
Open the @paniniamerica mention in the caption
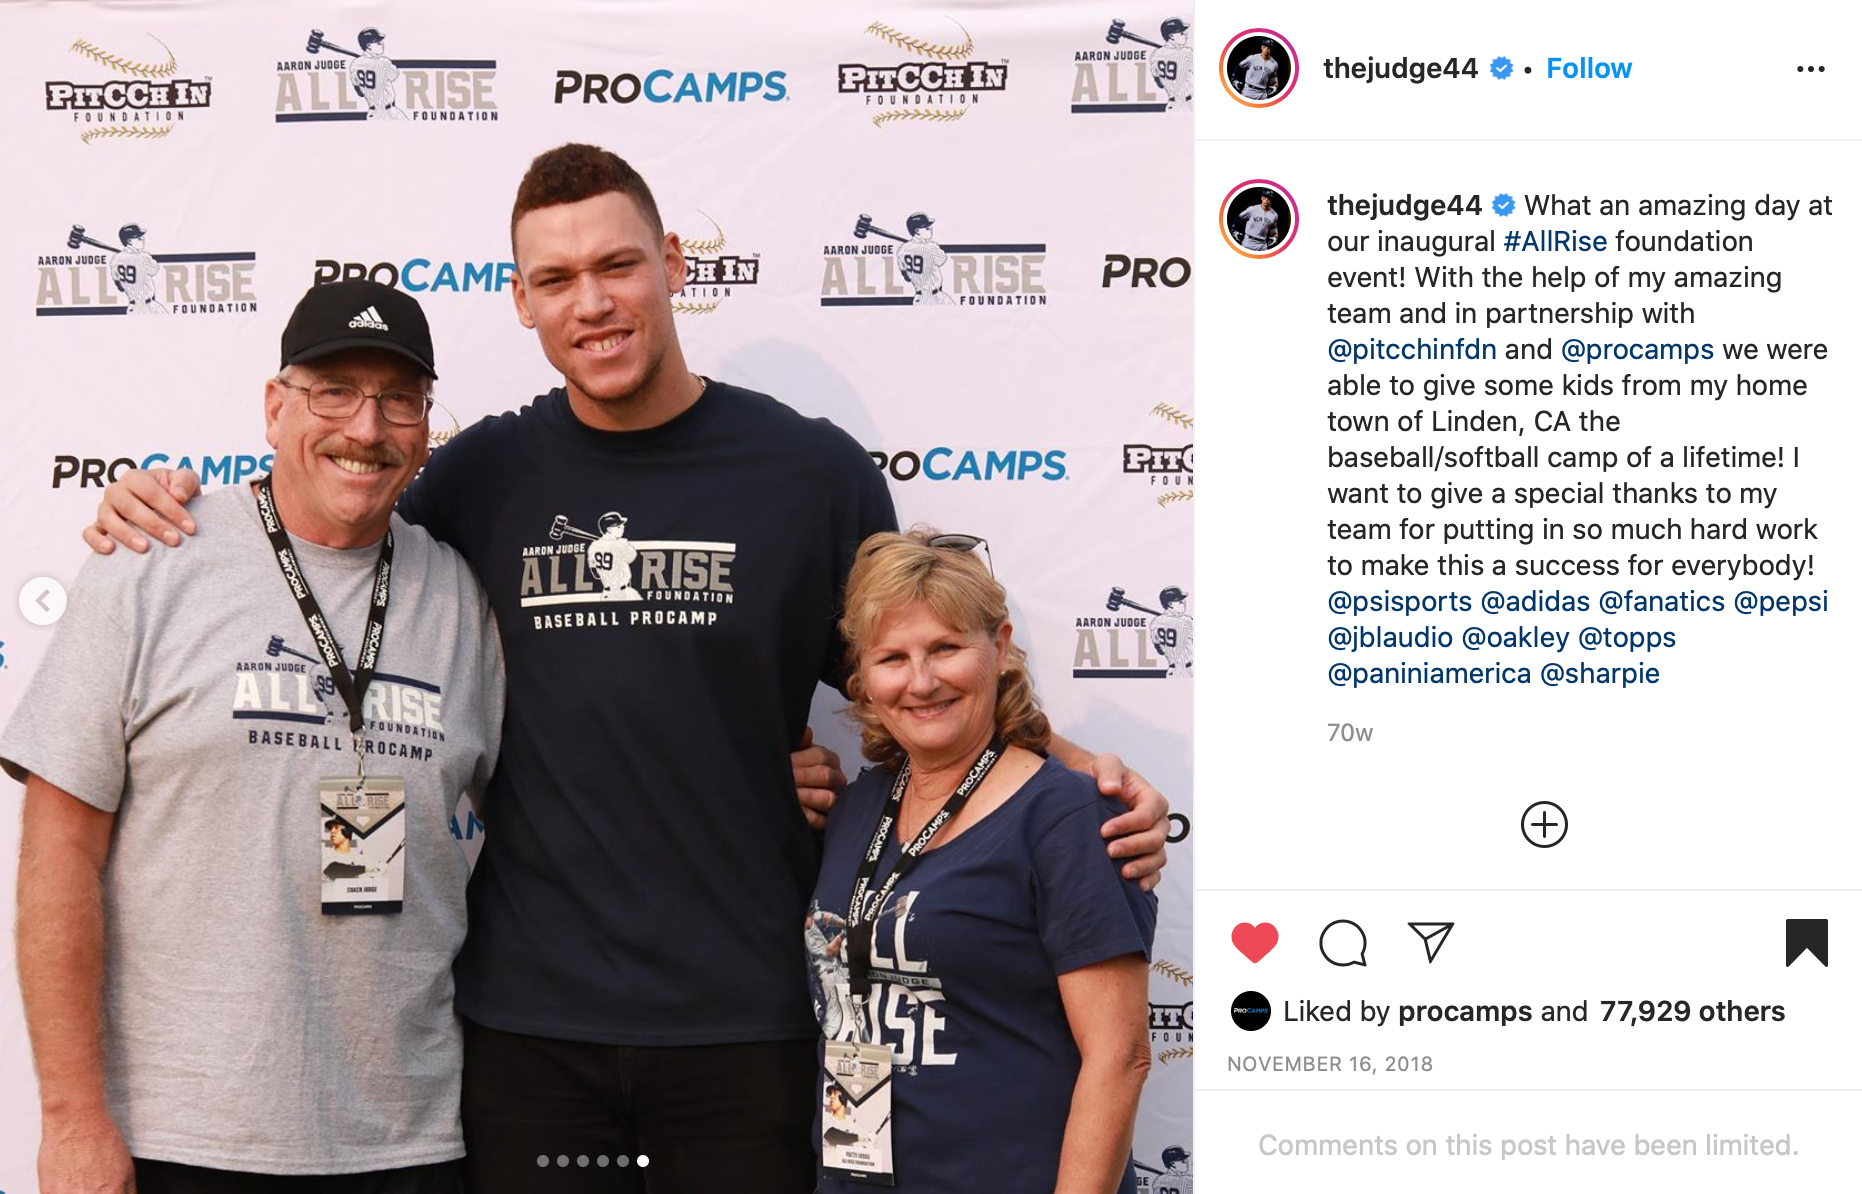pos(1428,673)
